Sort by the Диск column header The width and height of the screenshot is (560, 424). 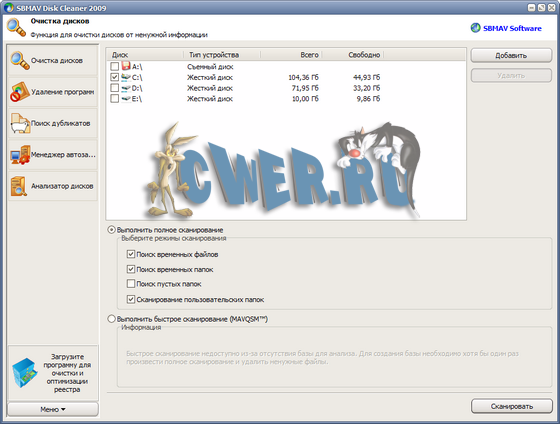pos(145,55)
